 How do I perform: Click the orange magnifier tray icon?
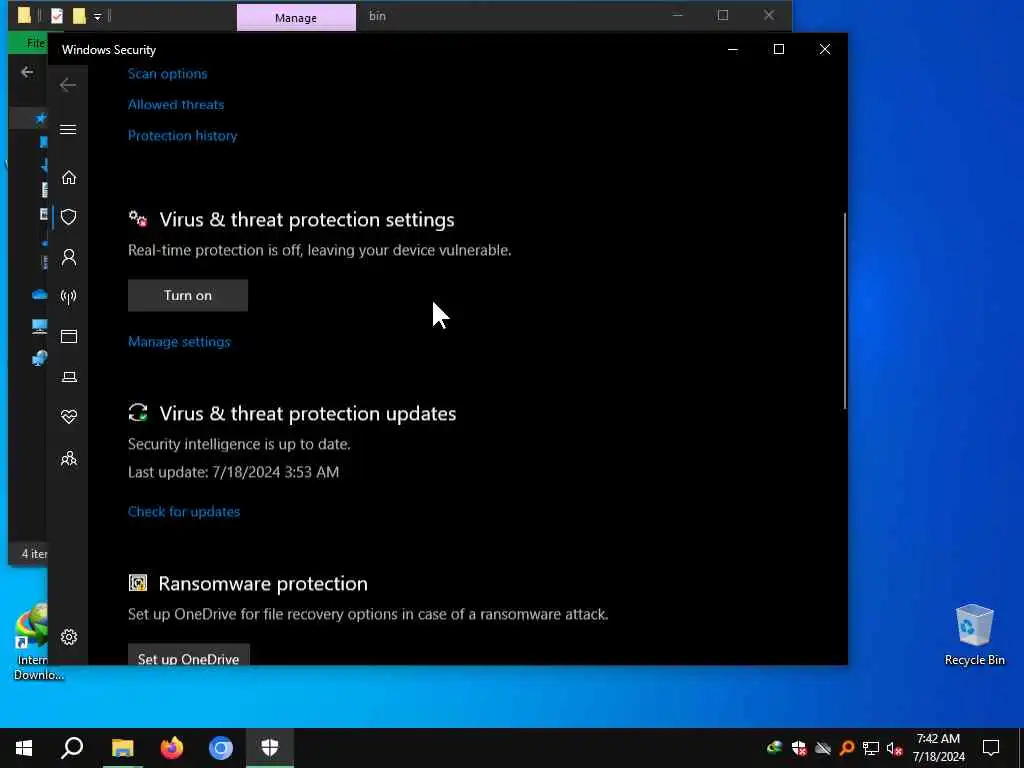click(x=847, y=748)
